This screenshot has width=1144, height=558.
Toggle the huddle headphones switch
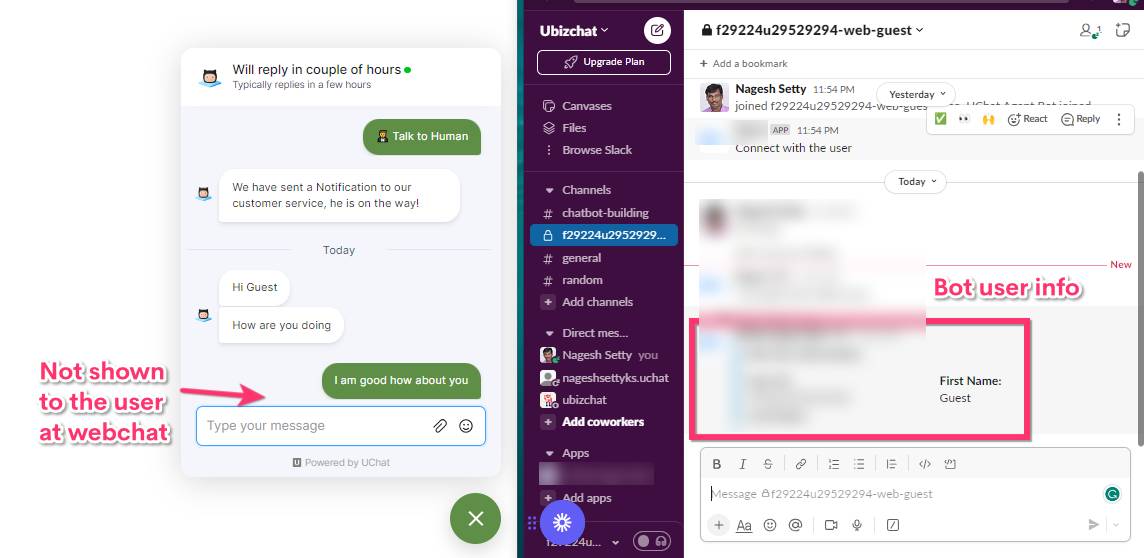pyautogui.click(x=652, y=541)
